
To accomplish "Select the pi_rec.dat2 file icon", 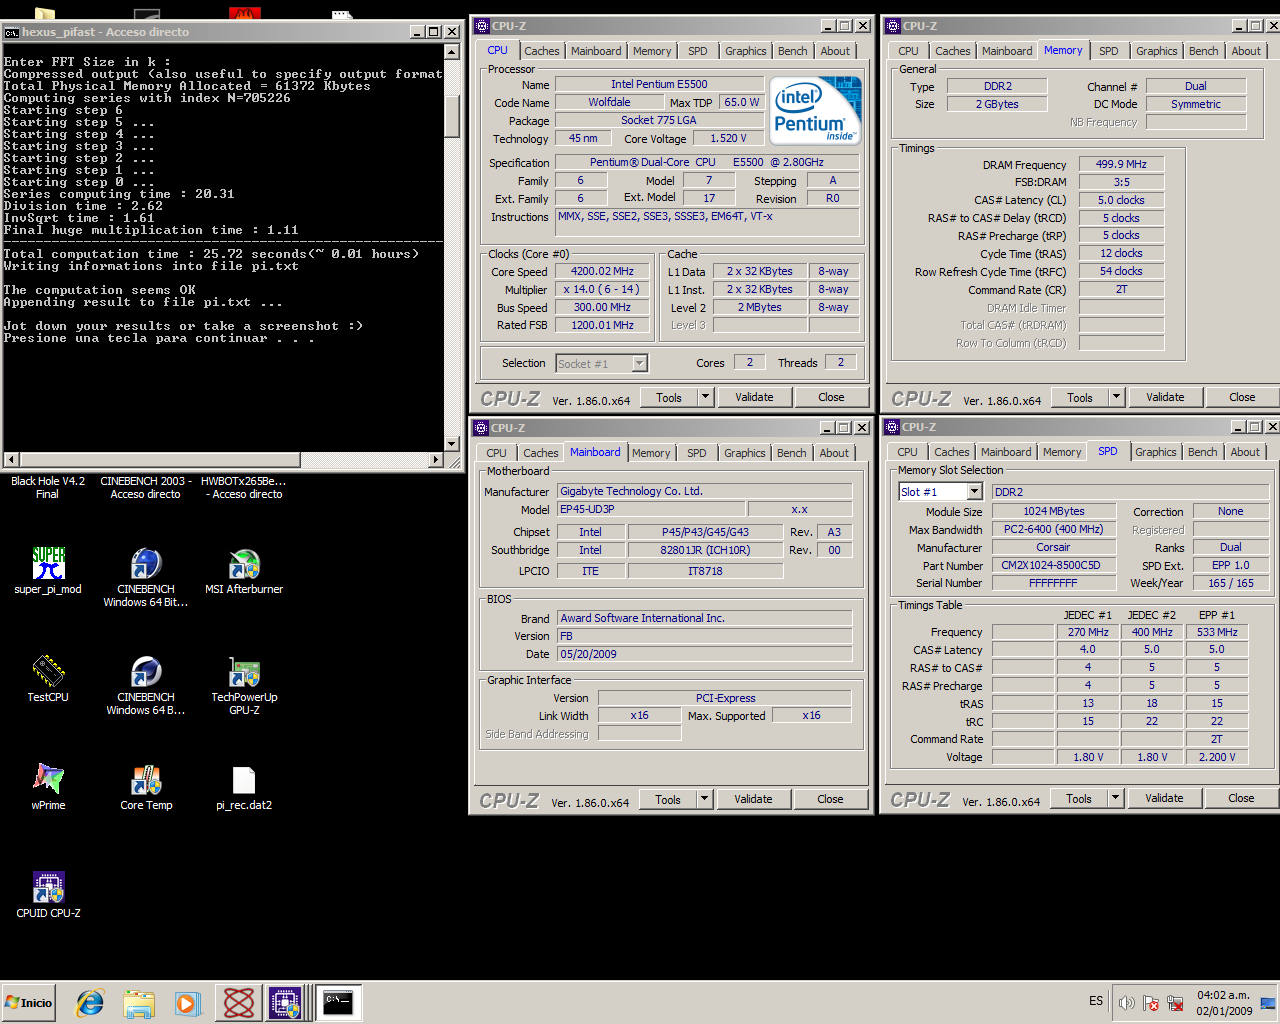I will (244, 786).
